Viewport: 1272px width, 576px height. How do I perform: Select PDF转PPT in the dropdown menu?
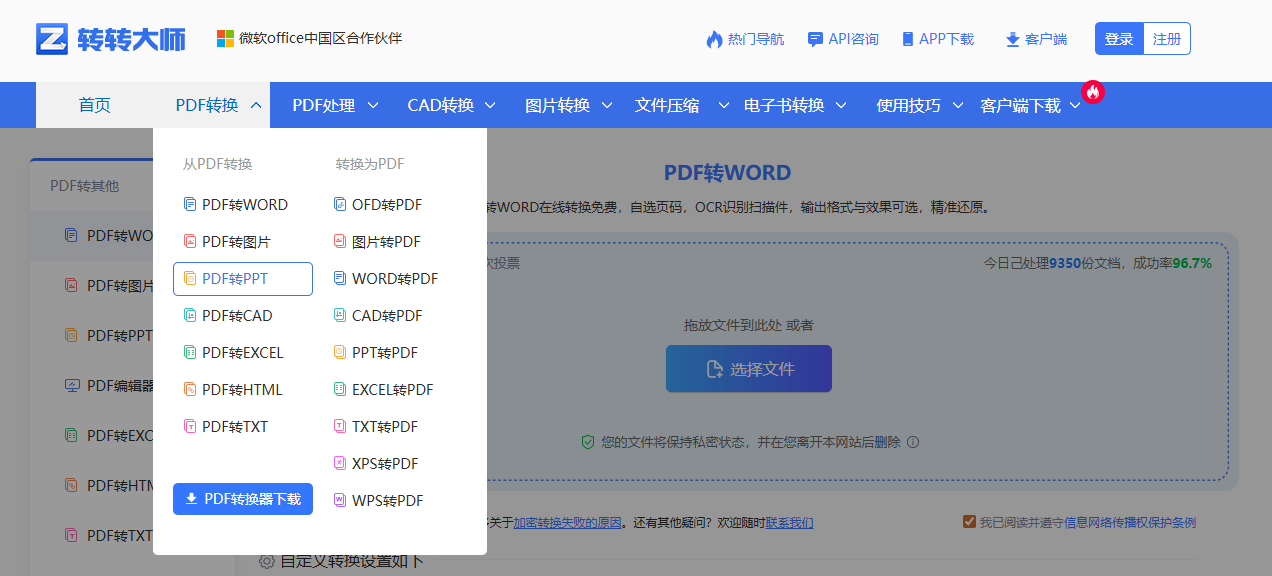click(243, 279)
